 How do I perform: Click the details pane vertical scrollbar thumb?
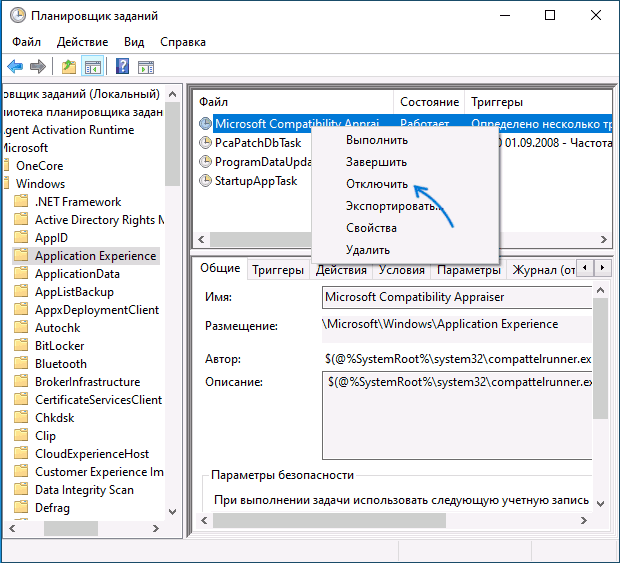(601, 358)
